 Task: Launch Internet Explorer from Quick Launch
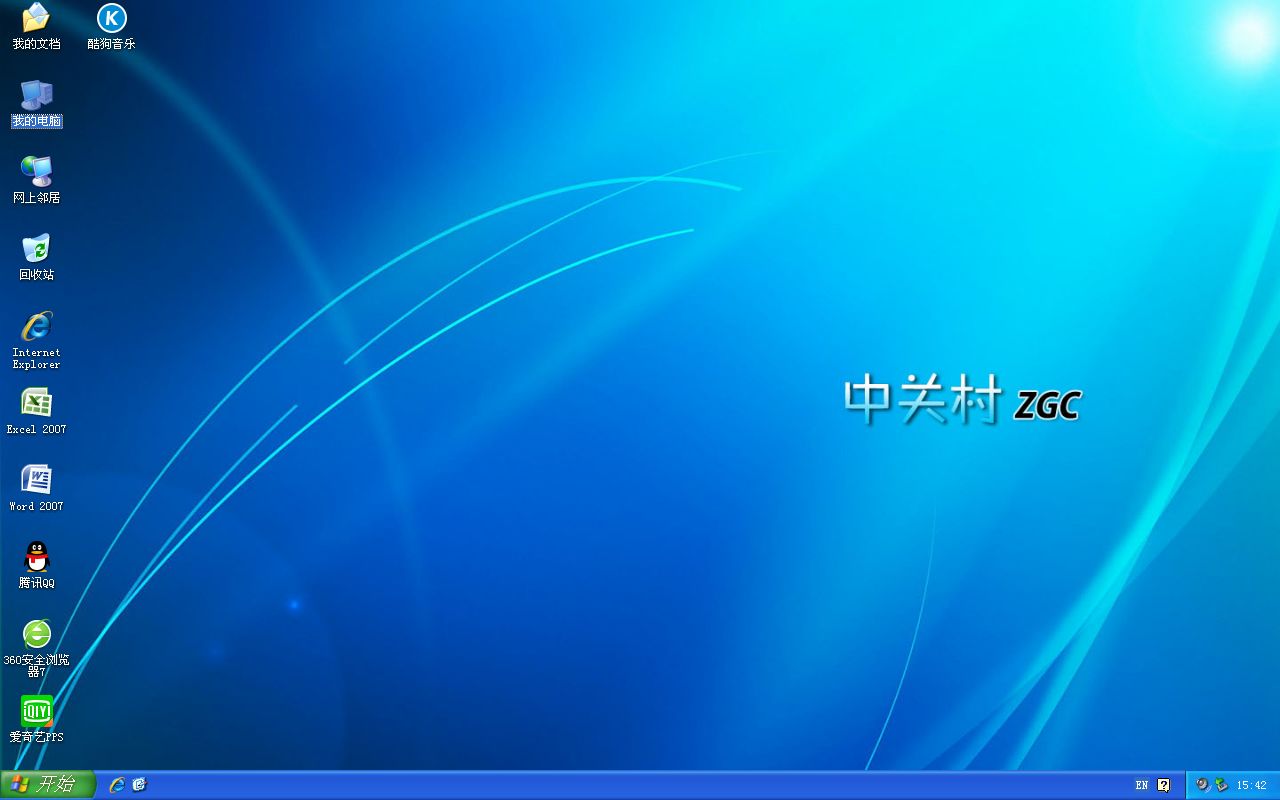tap(118, 785)
